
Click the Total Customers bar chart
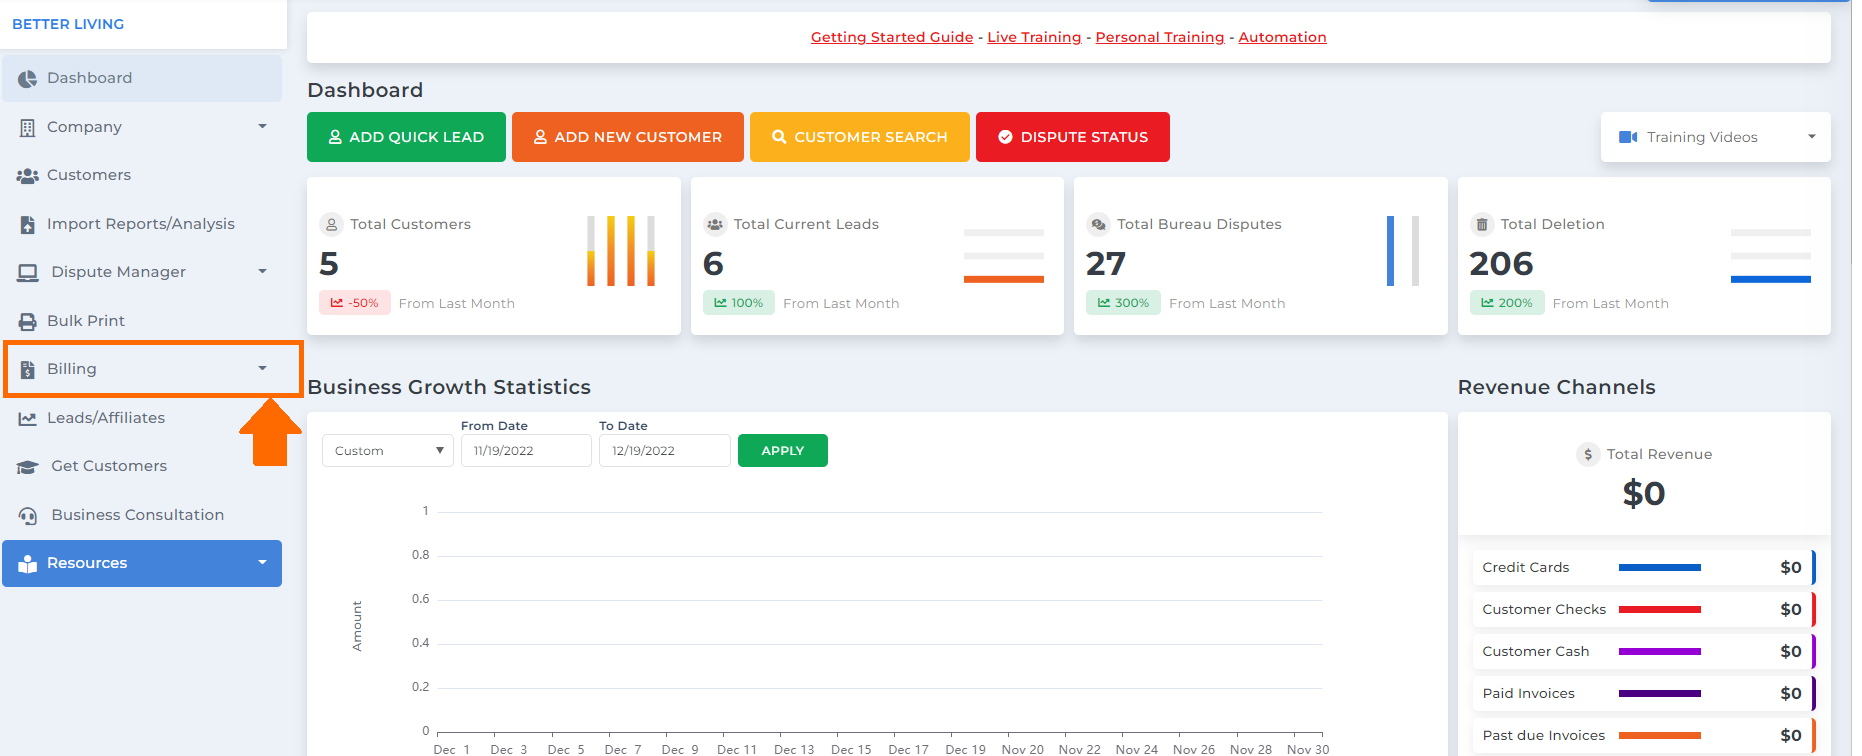621,251
